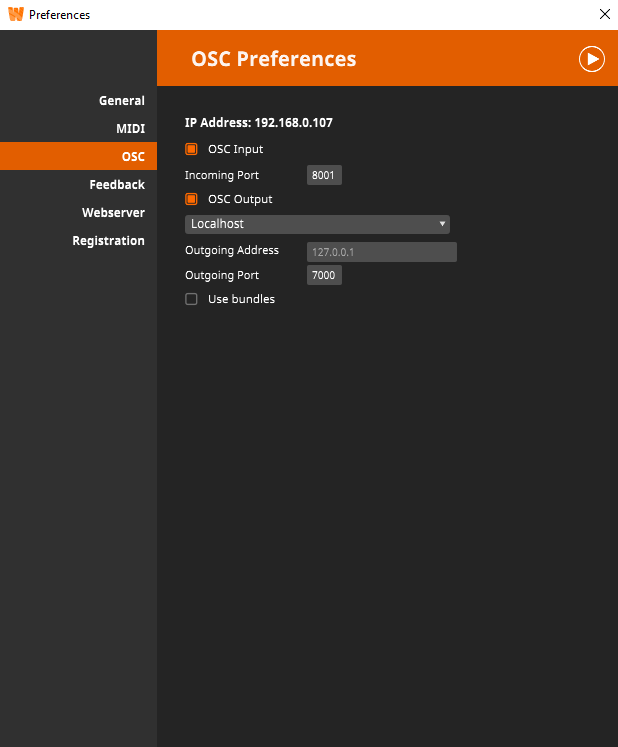
Task: Open the Webserver settings tab
Action: 113,213
